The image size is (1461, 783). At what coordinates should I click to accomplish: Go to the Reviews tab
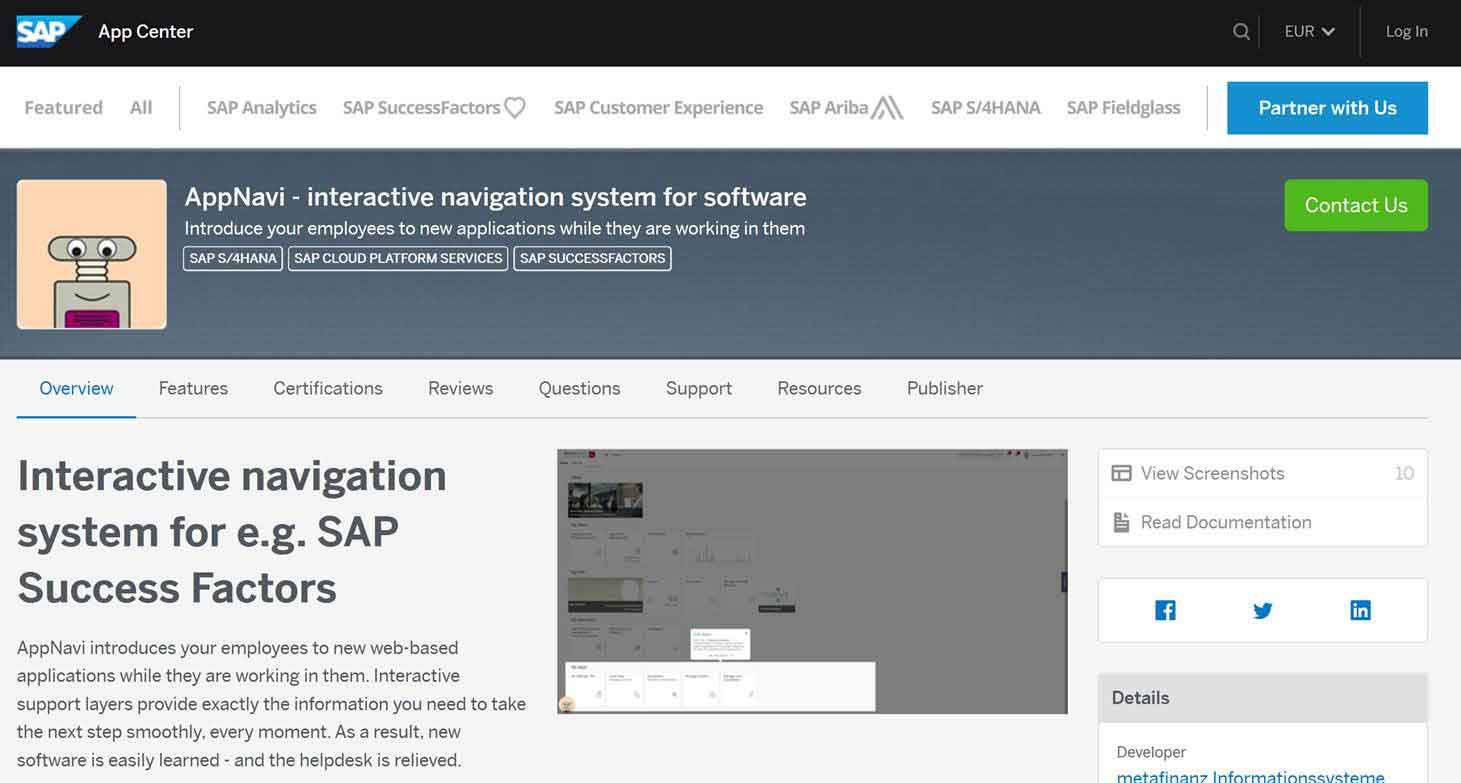pos(460,388)
